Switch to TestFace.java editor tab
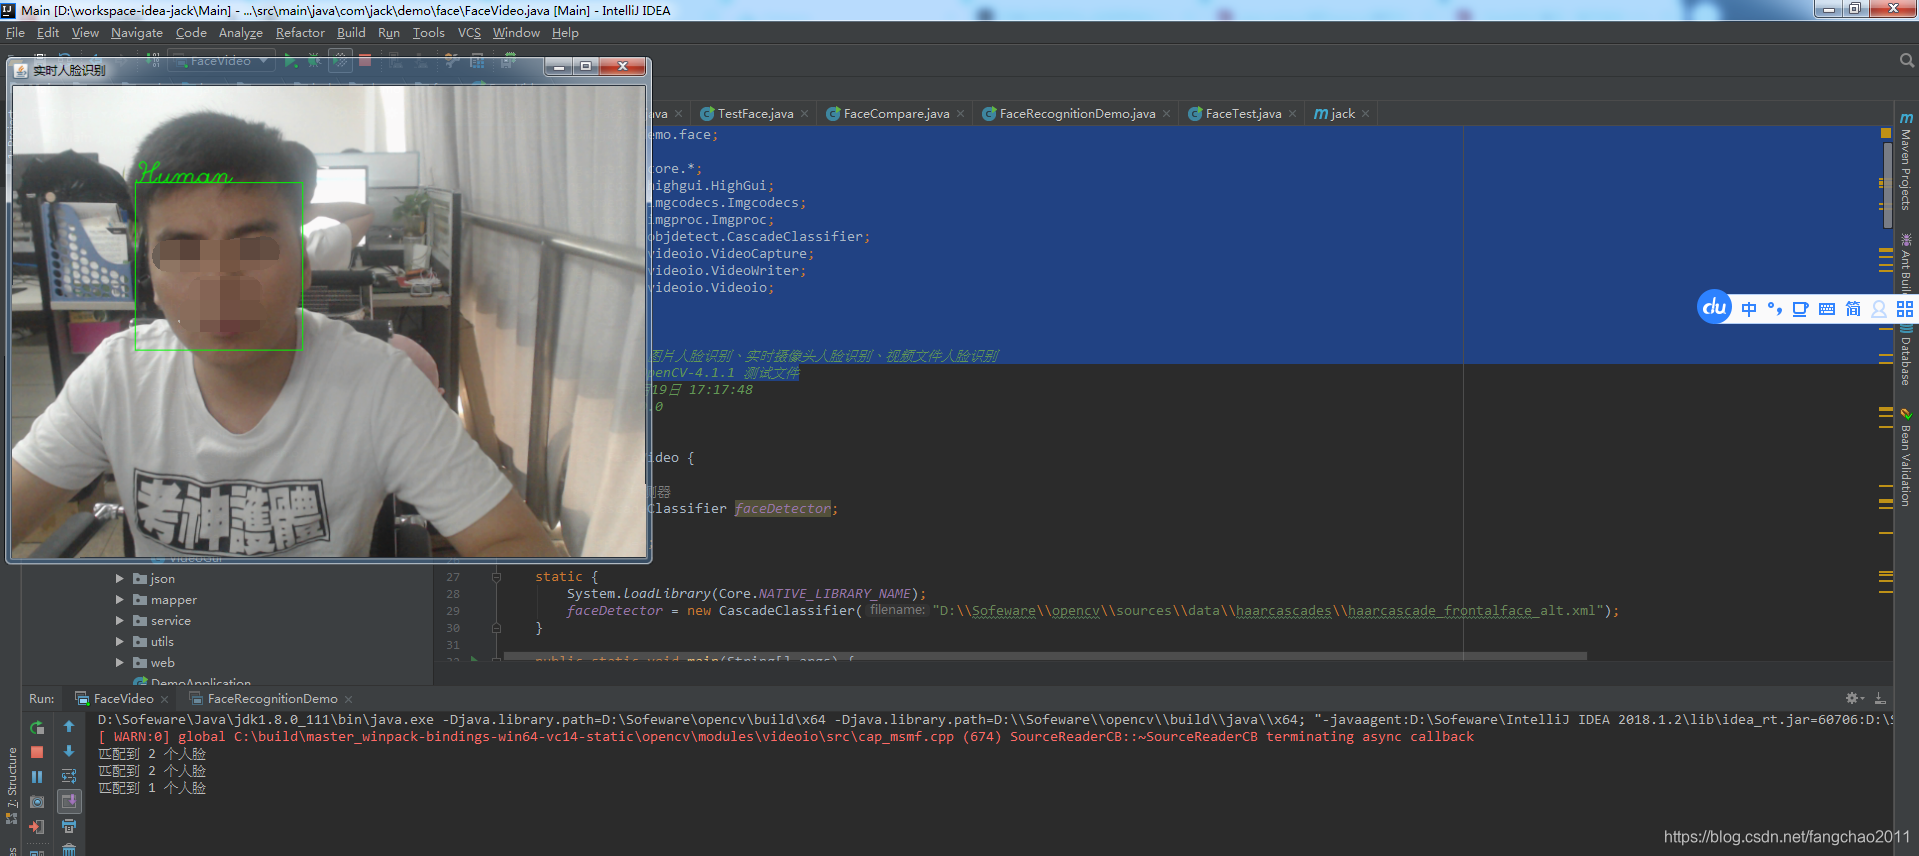 click(x=755, y=114)
